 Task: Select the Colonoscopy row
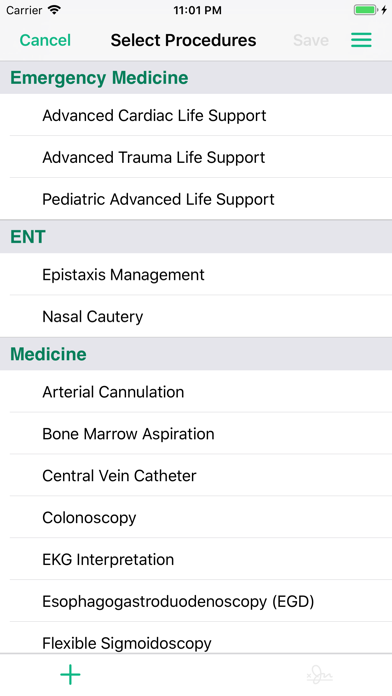point(196,517)
